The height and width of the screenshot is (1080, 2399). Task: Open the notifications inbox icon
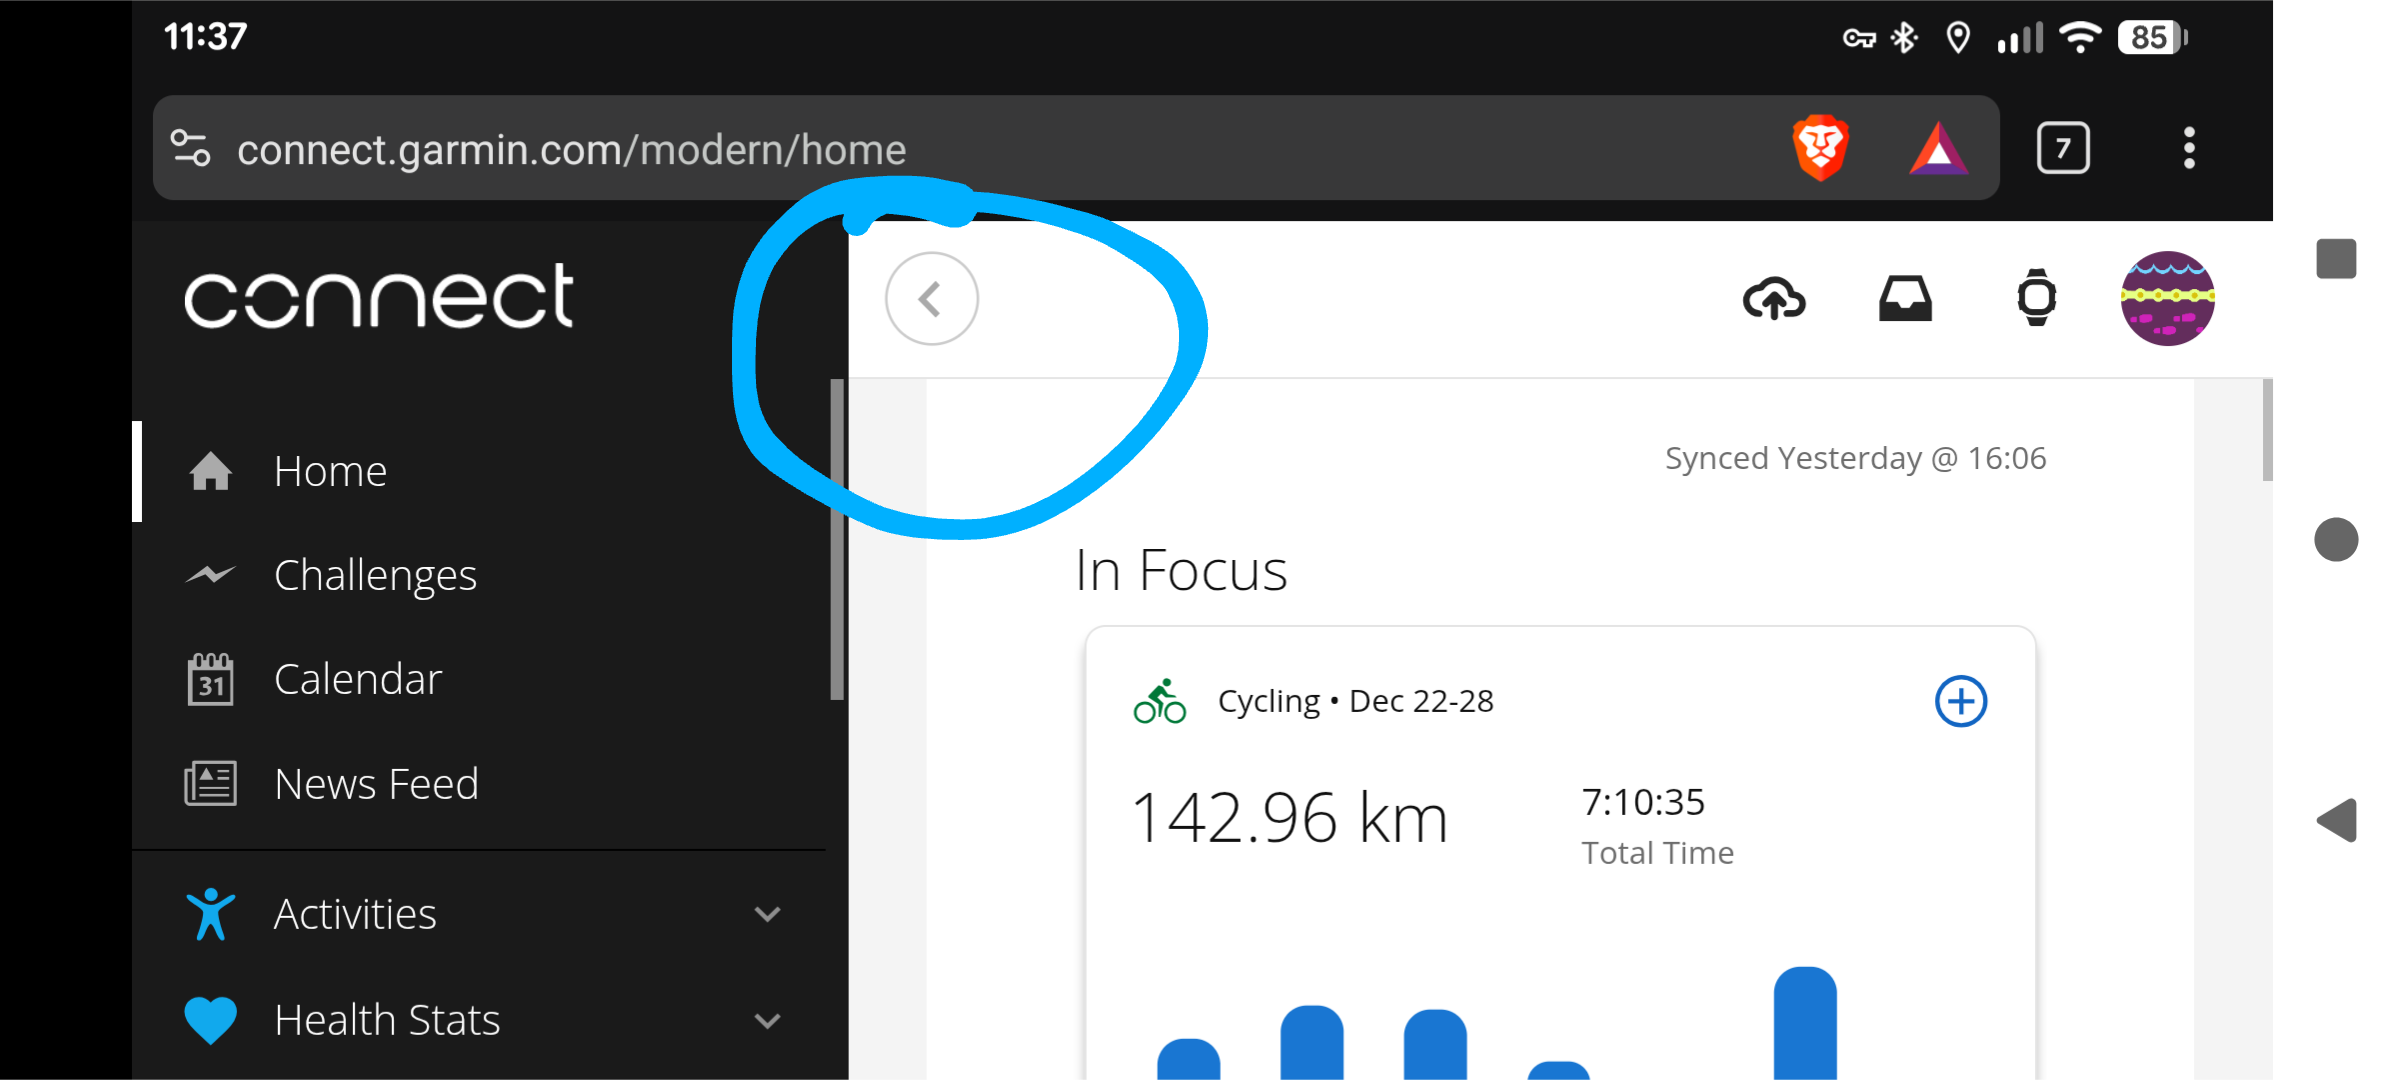point(1905,298)
